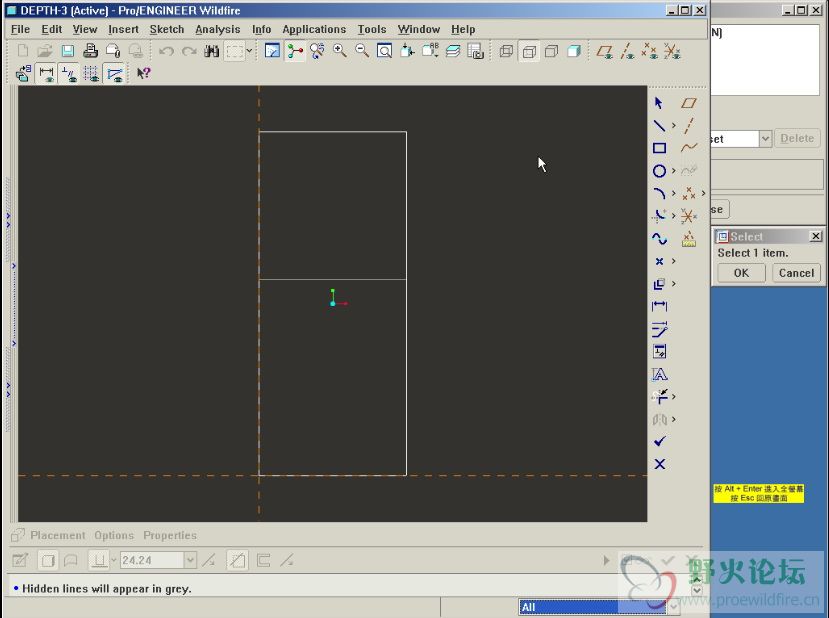This screenshot has height=618, width=829.
Task: Open the selection box dropdown arrow in toolbar
Action: click(x=249, y=51)
